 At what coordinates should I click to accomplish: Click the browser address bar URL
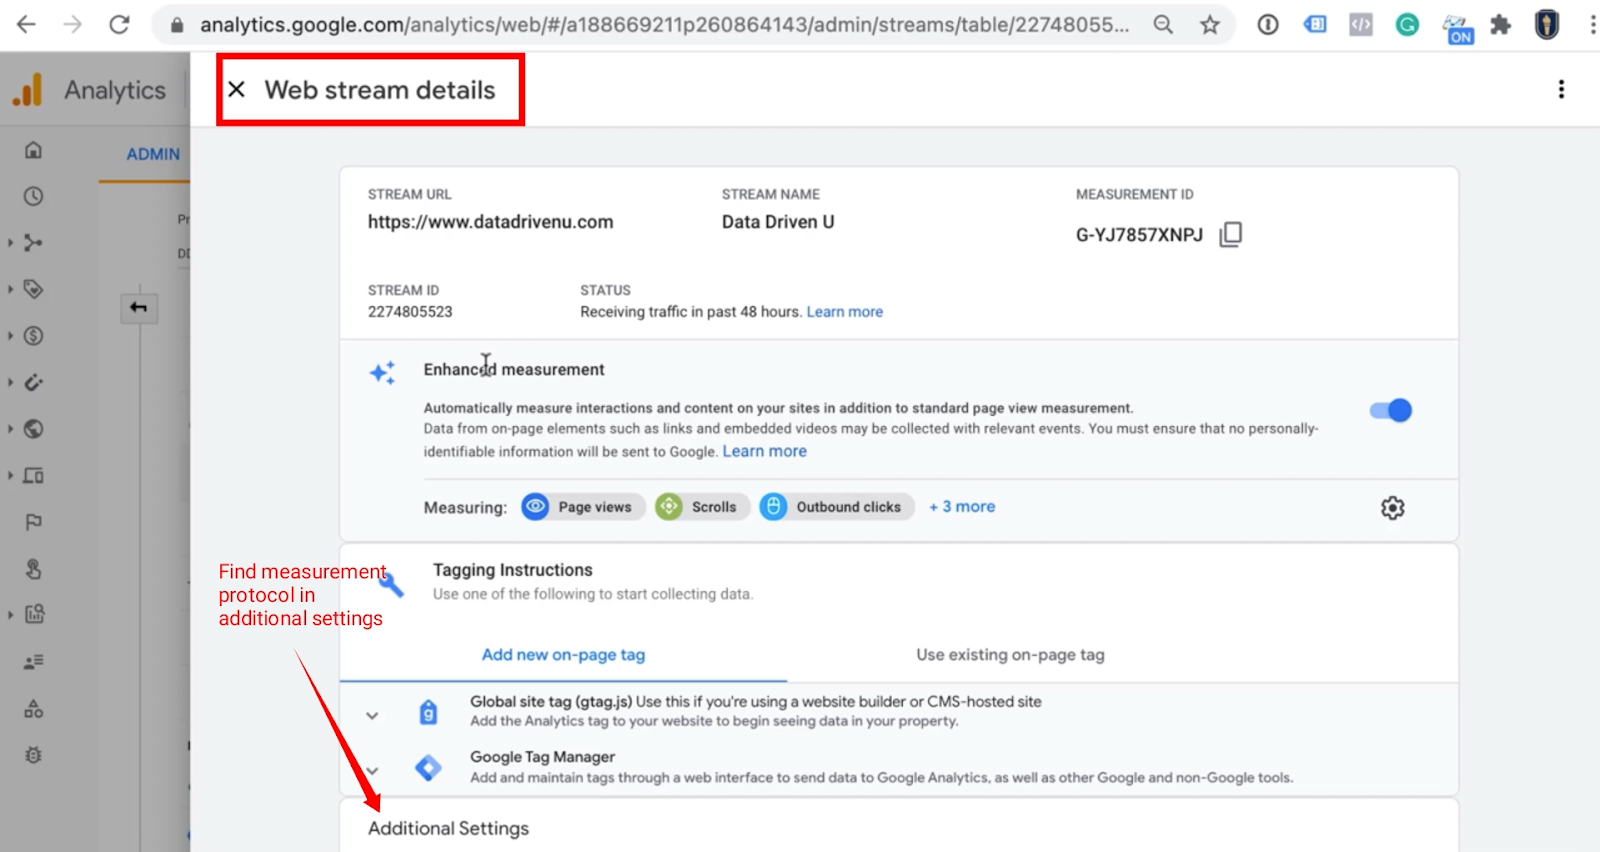664,25
